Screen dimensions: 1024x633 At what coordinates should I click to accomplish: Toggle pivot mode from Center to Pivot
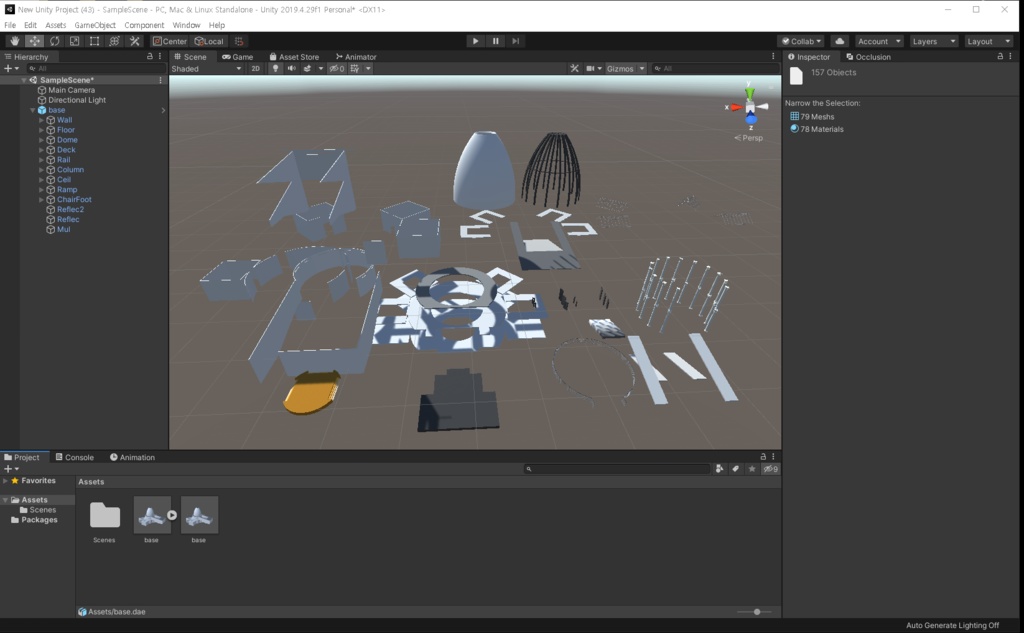[168, 41]
